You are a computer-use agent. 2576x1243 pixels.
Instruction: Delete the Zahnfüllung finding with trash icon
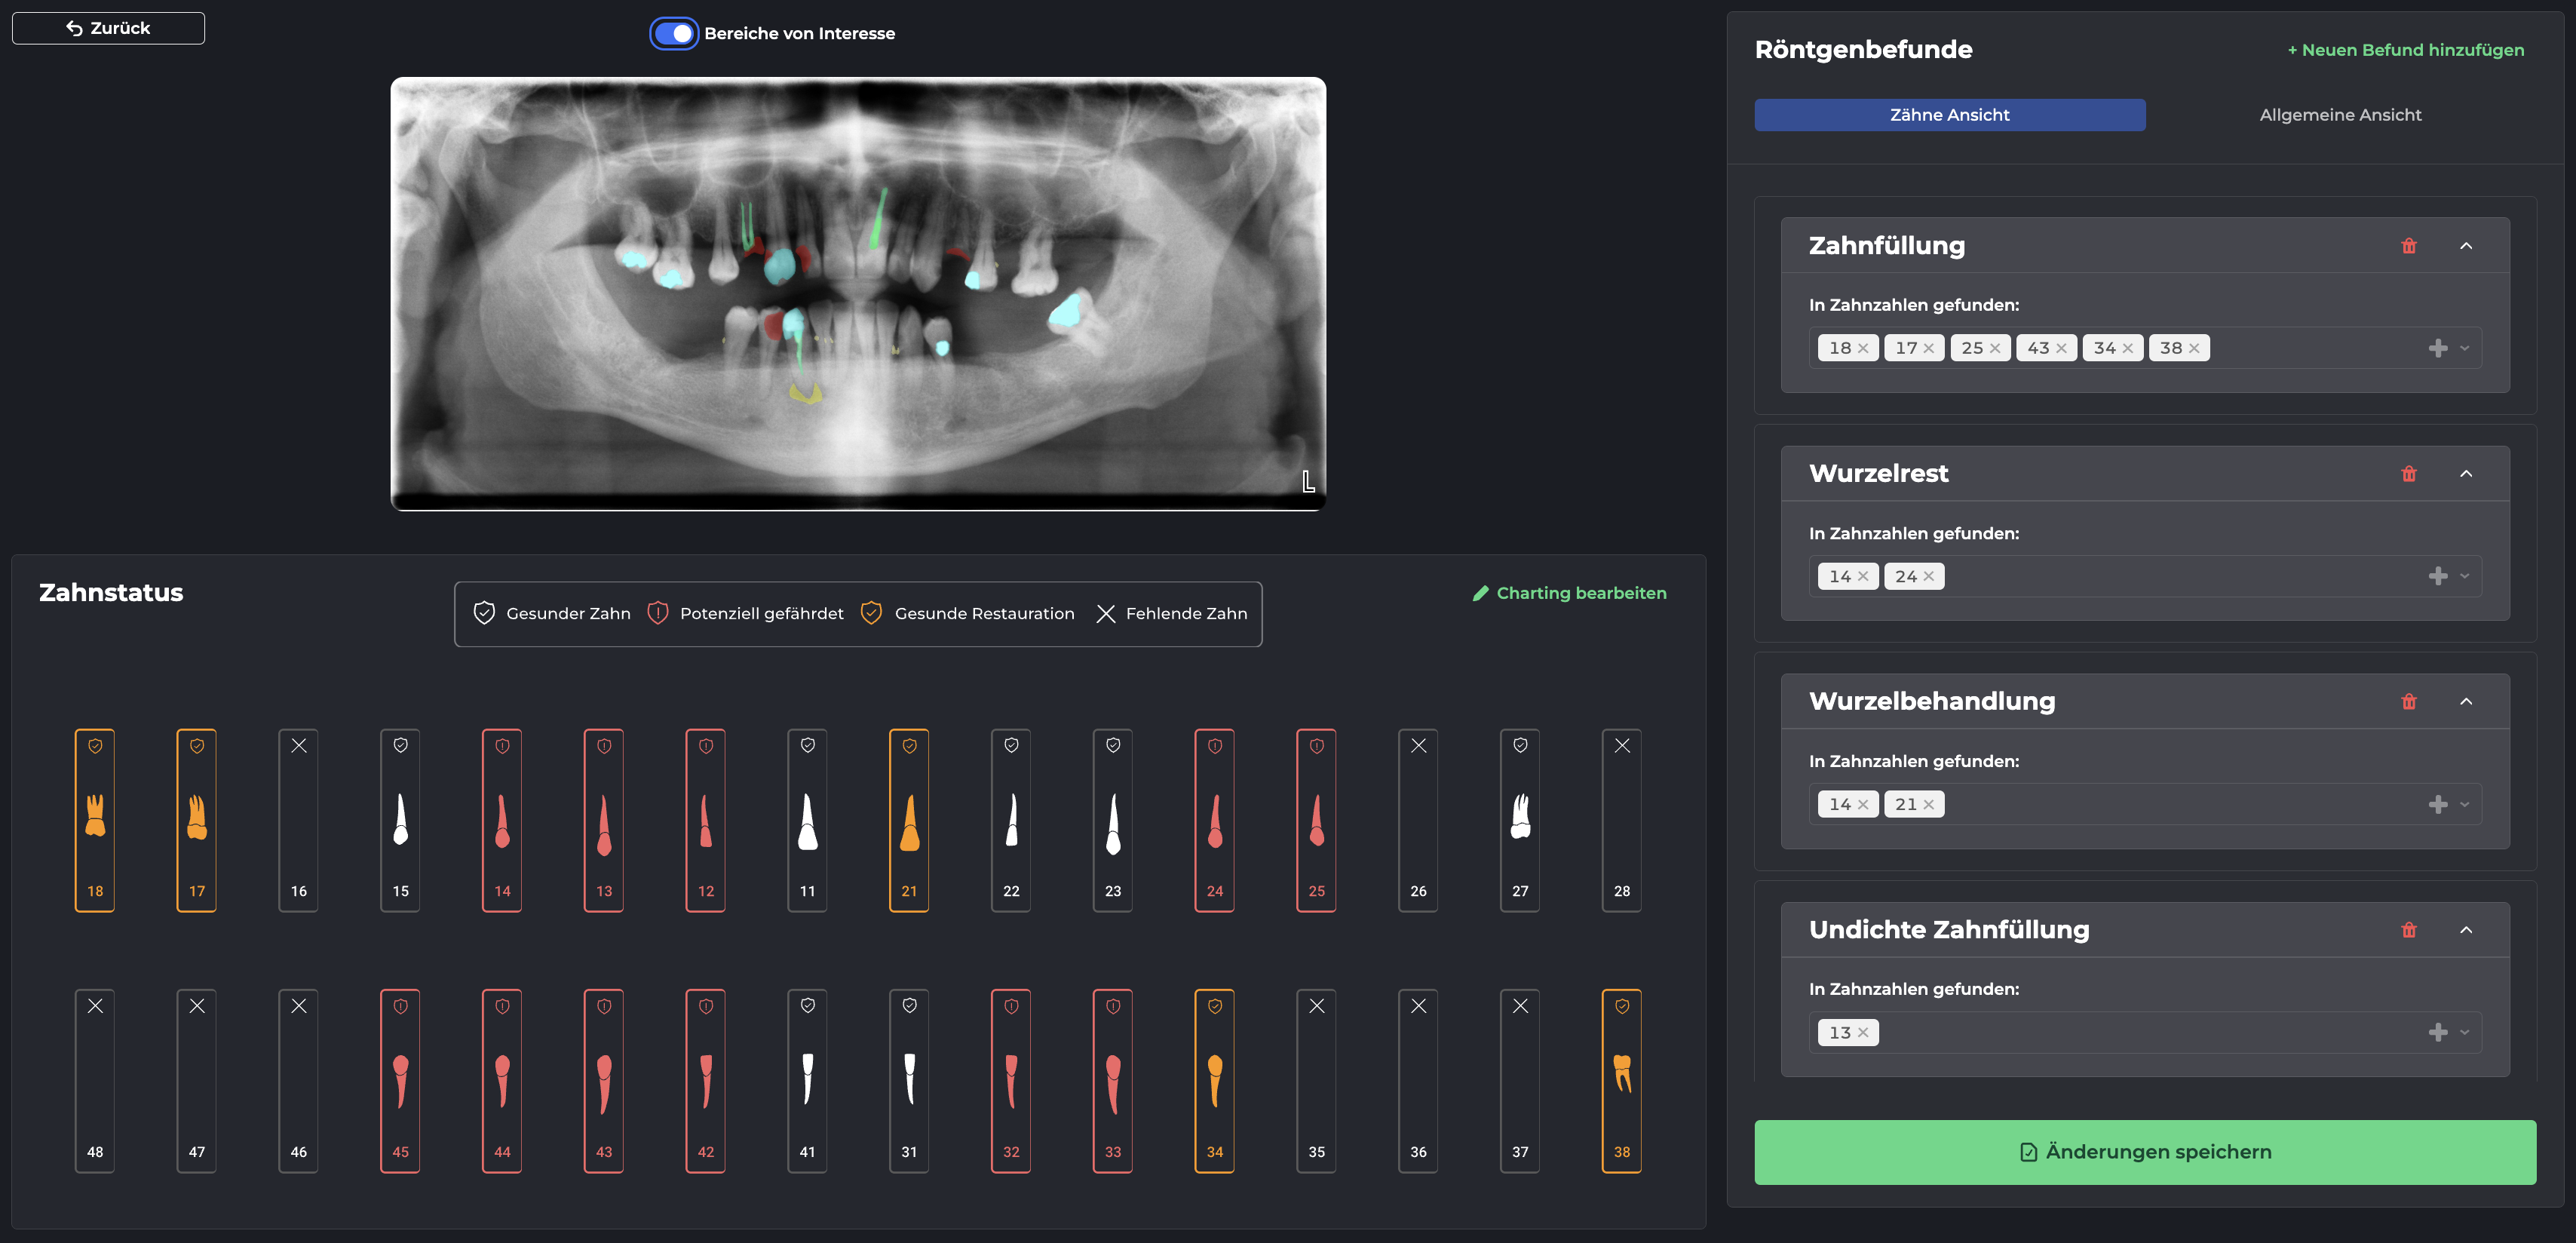click(x=2408, y=246)
